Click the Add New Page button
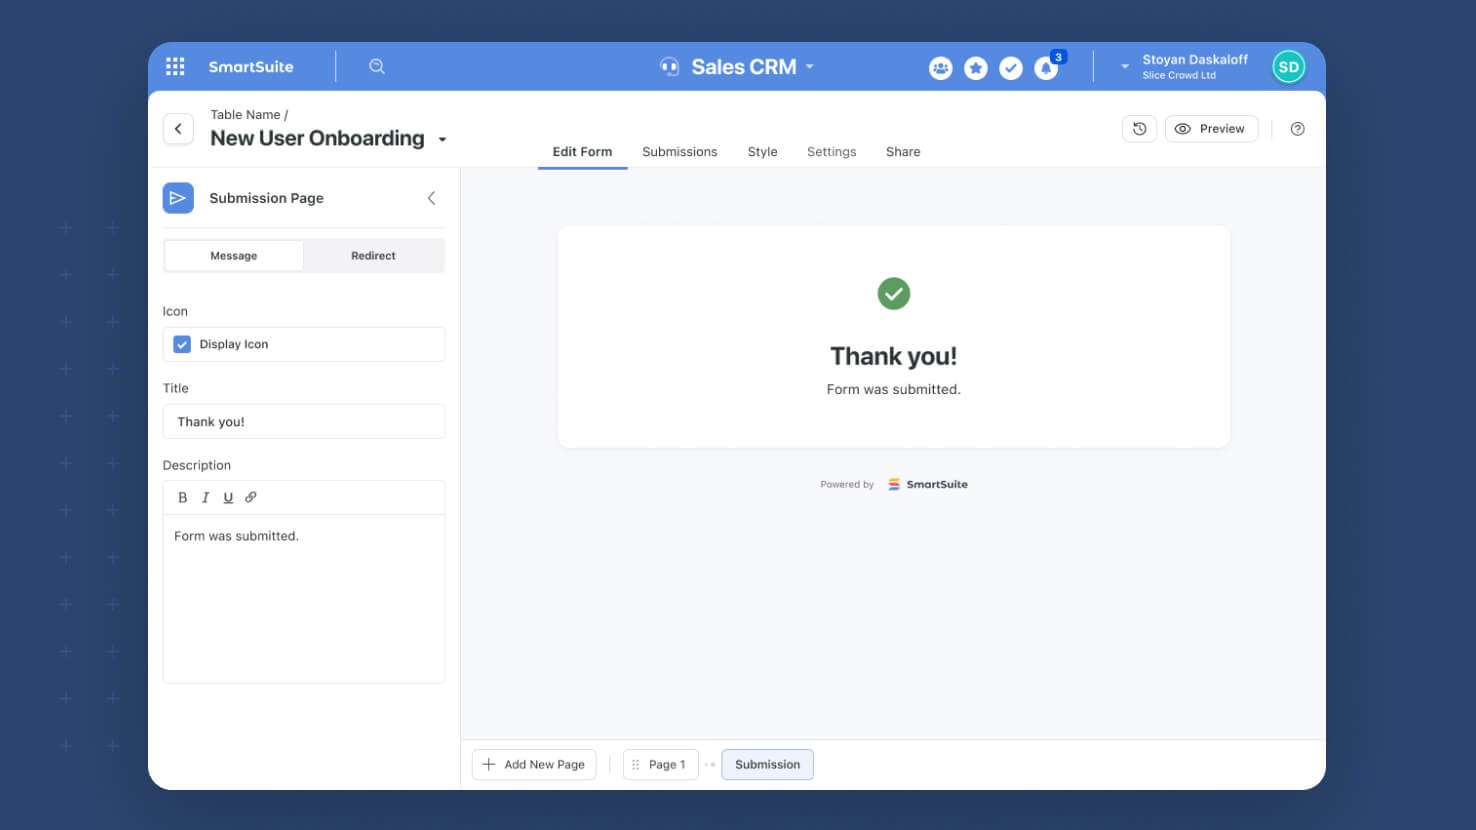The height and width of the screenshot is (830, 1476). pyautogui.click(x=534, y=765)
